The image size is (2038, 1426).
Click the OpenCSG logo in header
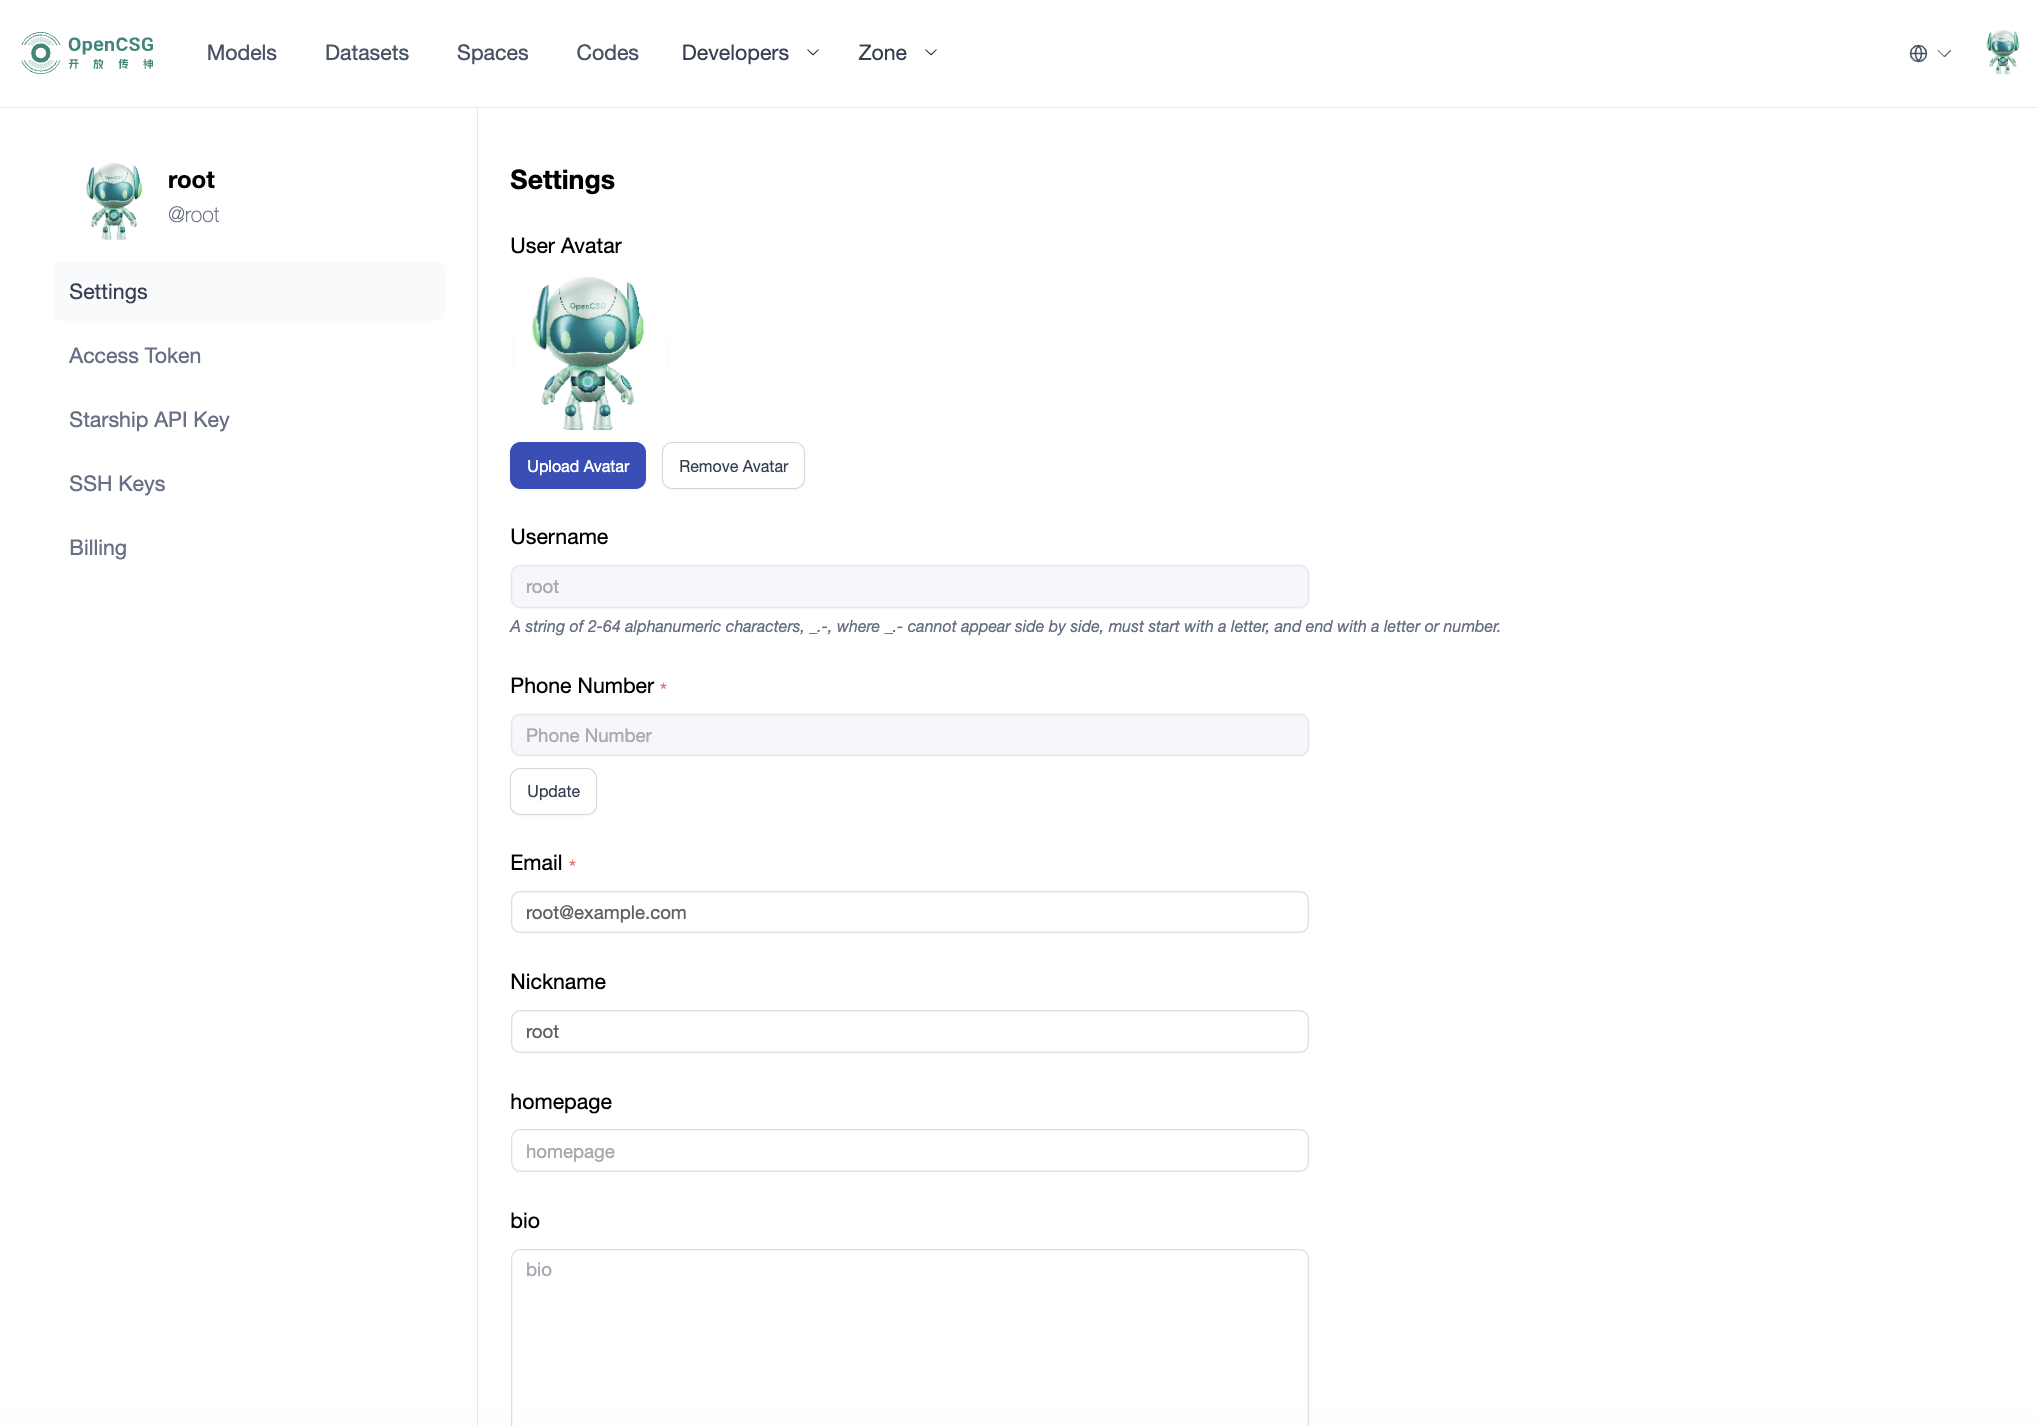coord(88,53)
